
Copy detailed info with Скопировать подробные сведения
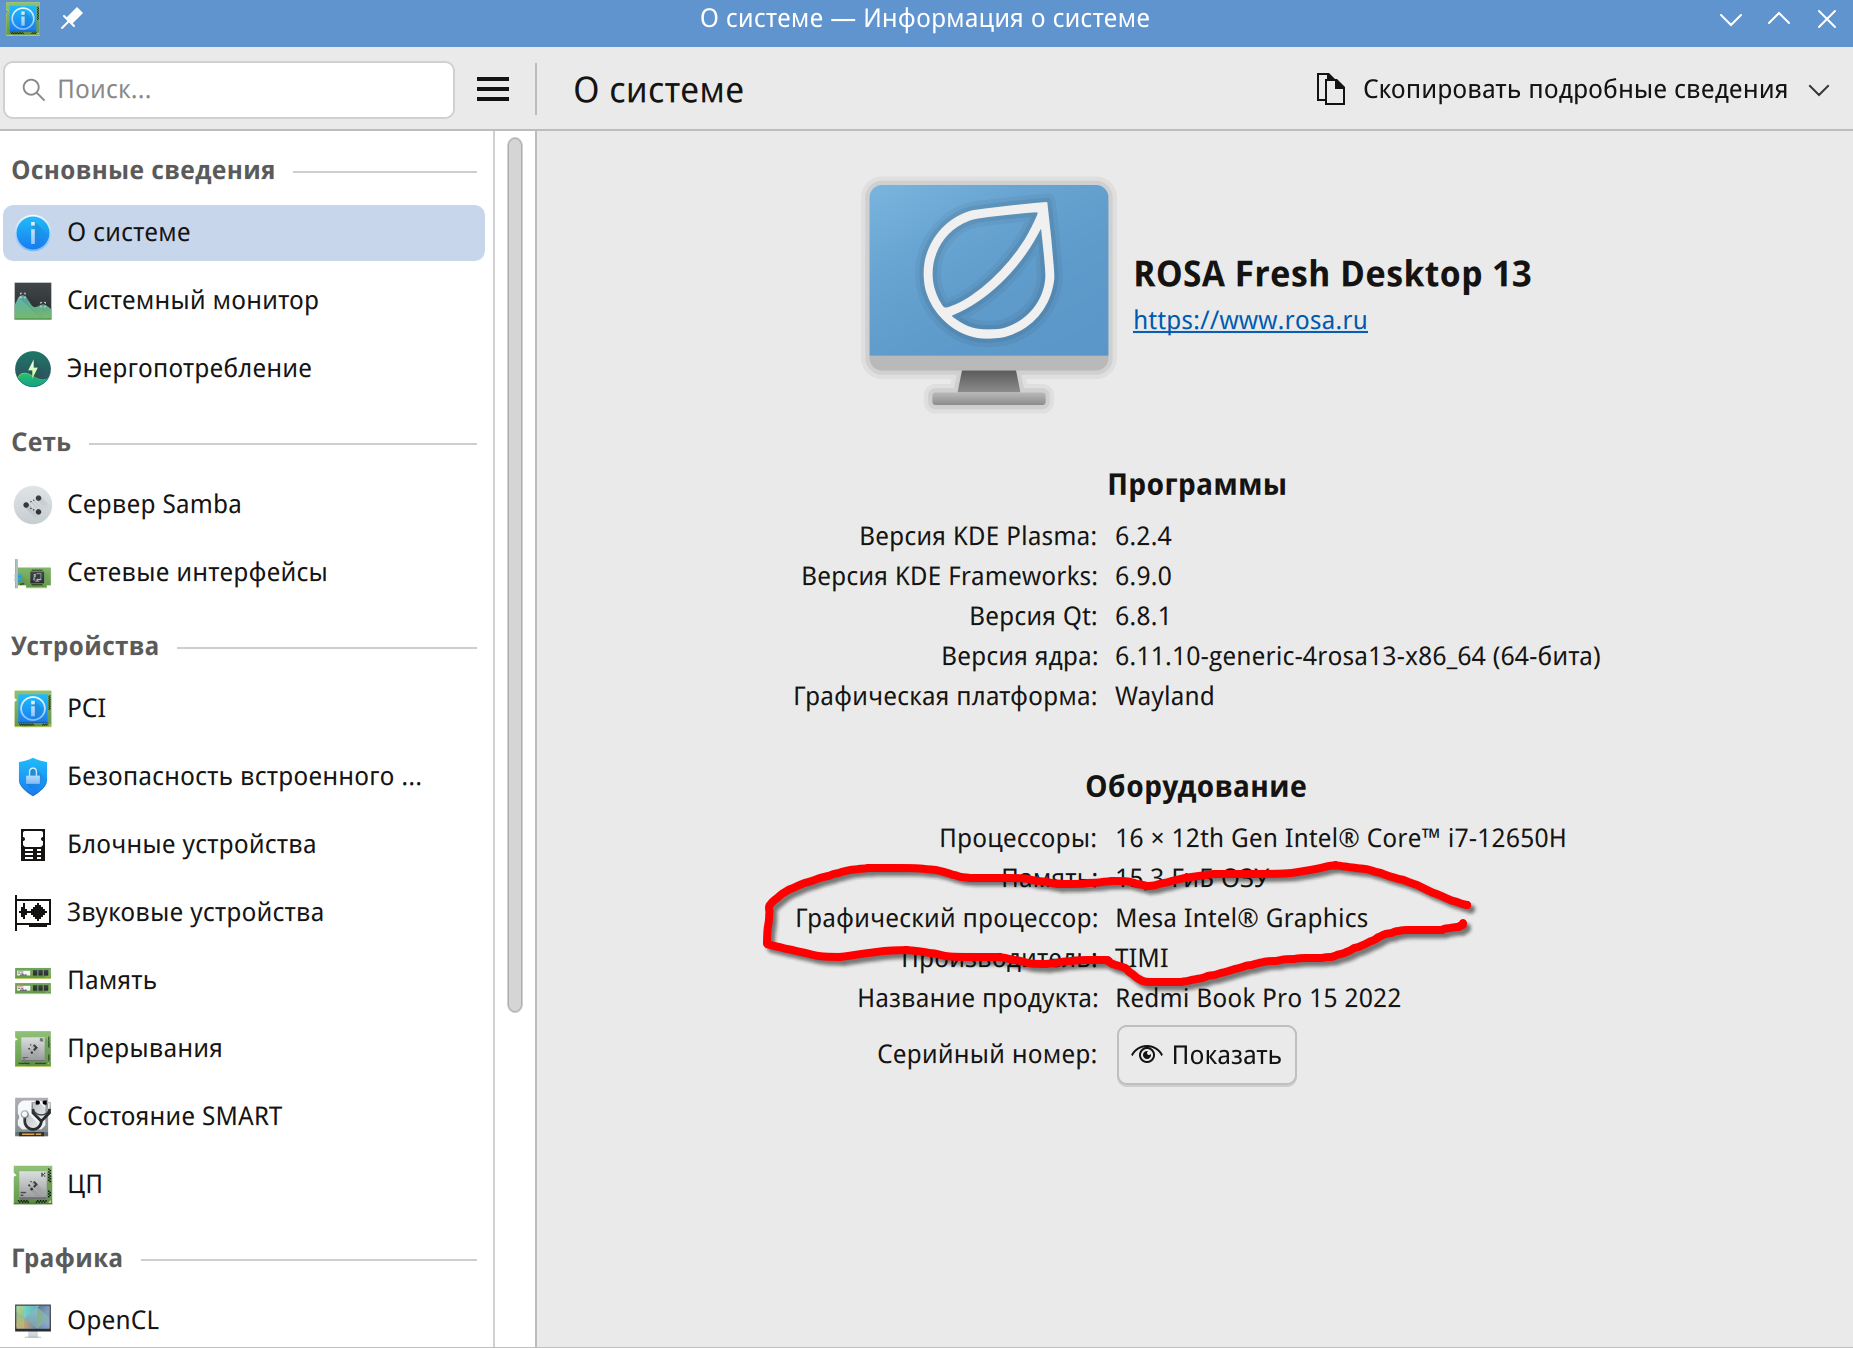coord(1574,89)
